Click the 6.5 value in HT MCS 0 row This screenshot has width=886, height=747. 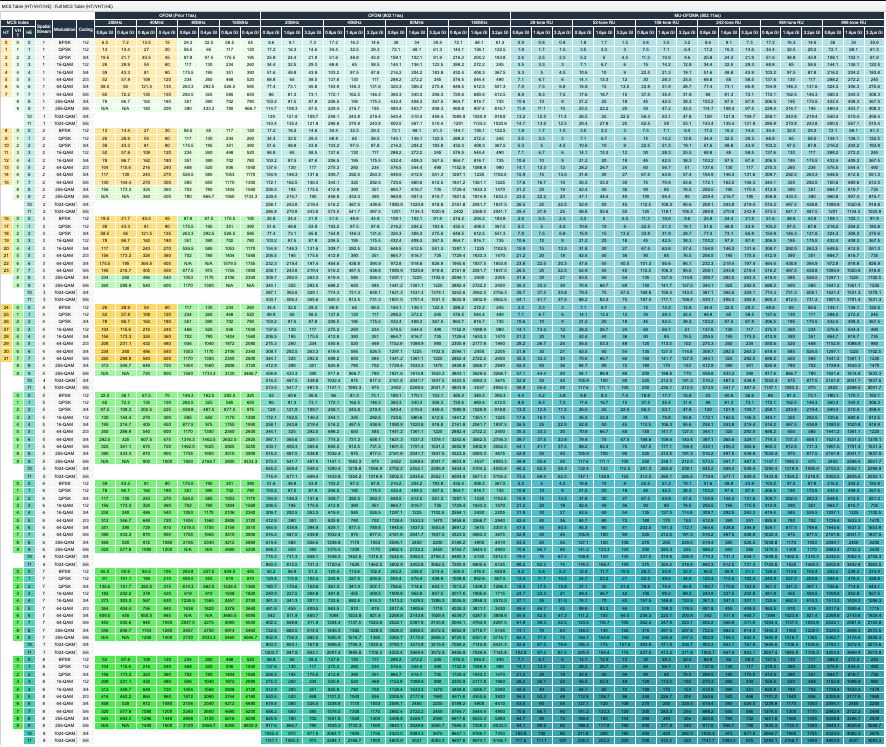105,42
